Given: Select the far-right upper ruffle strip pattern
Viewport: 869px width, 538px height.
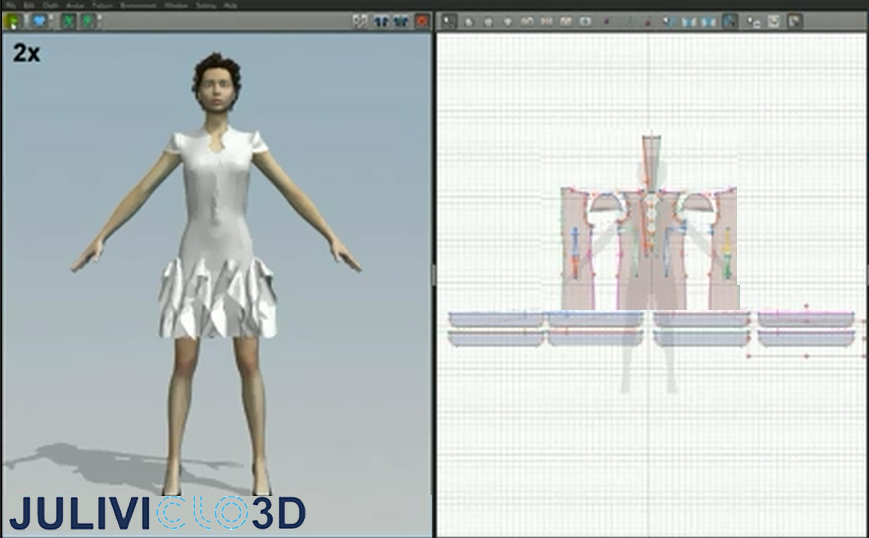Looking at the screenshot, I should click(806, 319).
